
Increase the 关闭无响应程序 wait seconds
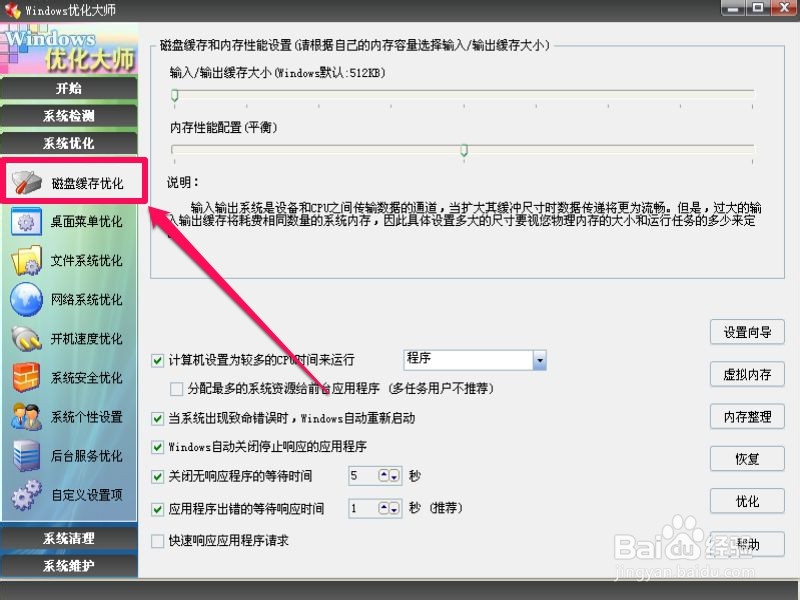coord(384,476)
